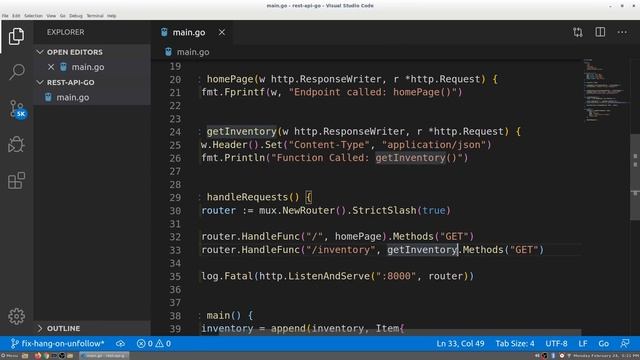The width and height of the screenshot is (640, 360).
Task: Close the main.go editor tab
Action: tap(222, 32)
